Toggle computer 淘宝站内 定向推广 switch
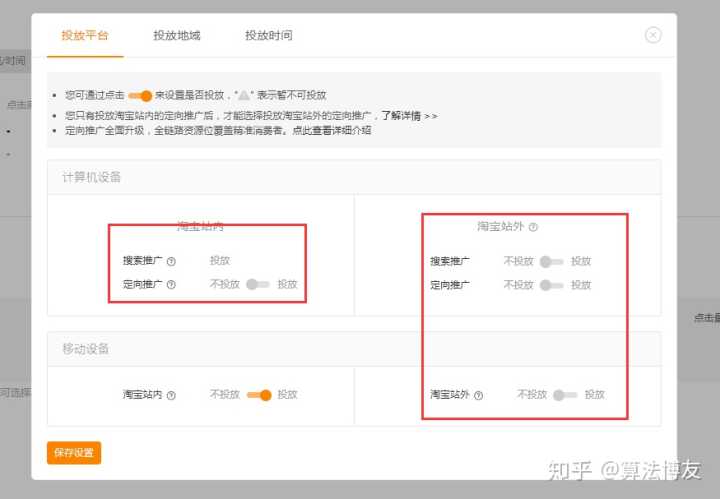This screenshot has width=720, height=499. coord(258,285)
